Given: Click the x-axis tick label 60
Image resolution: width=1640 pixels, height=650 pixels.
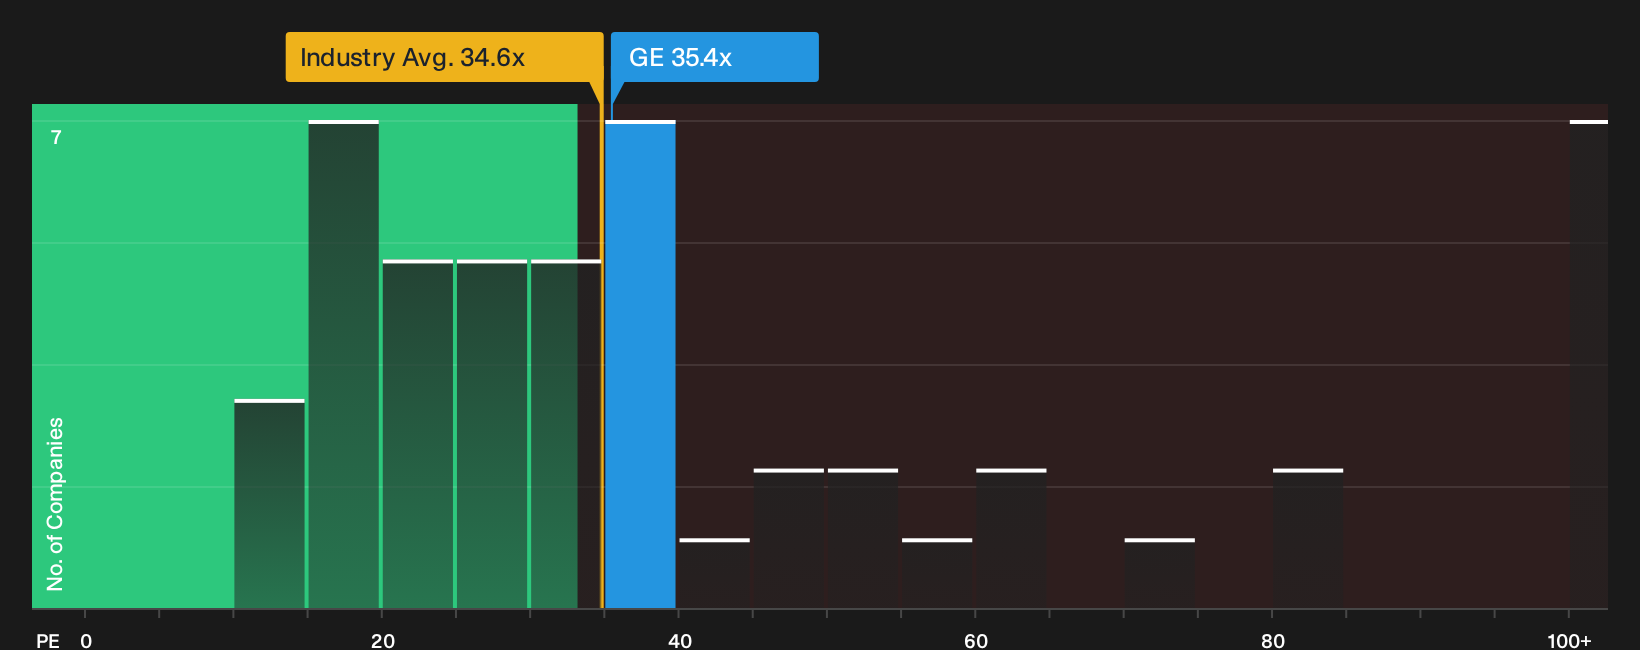Looking at the screenshot, I should [976, 640].
